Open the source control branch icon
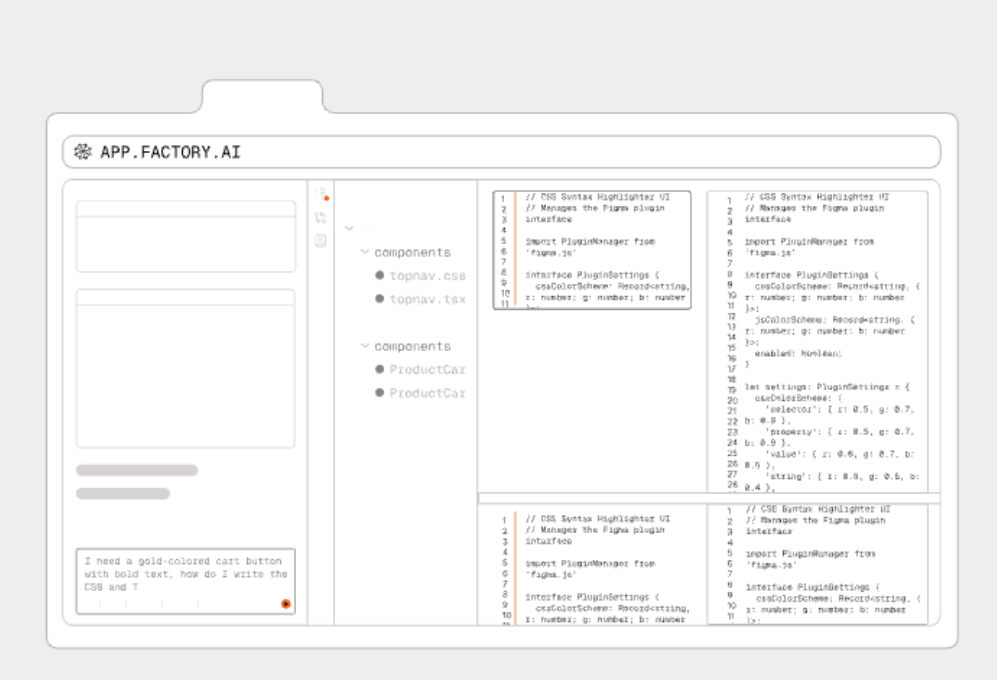This screenshot has height=680, width=997. (x=320, y=217)
